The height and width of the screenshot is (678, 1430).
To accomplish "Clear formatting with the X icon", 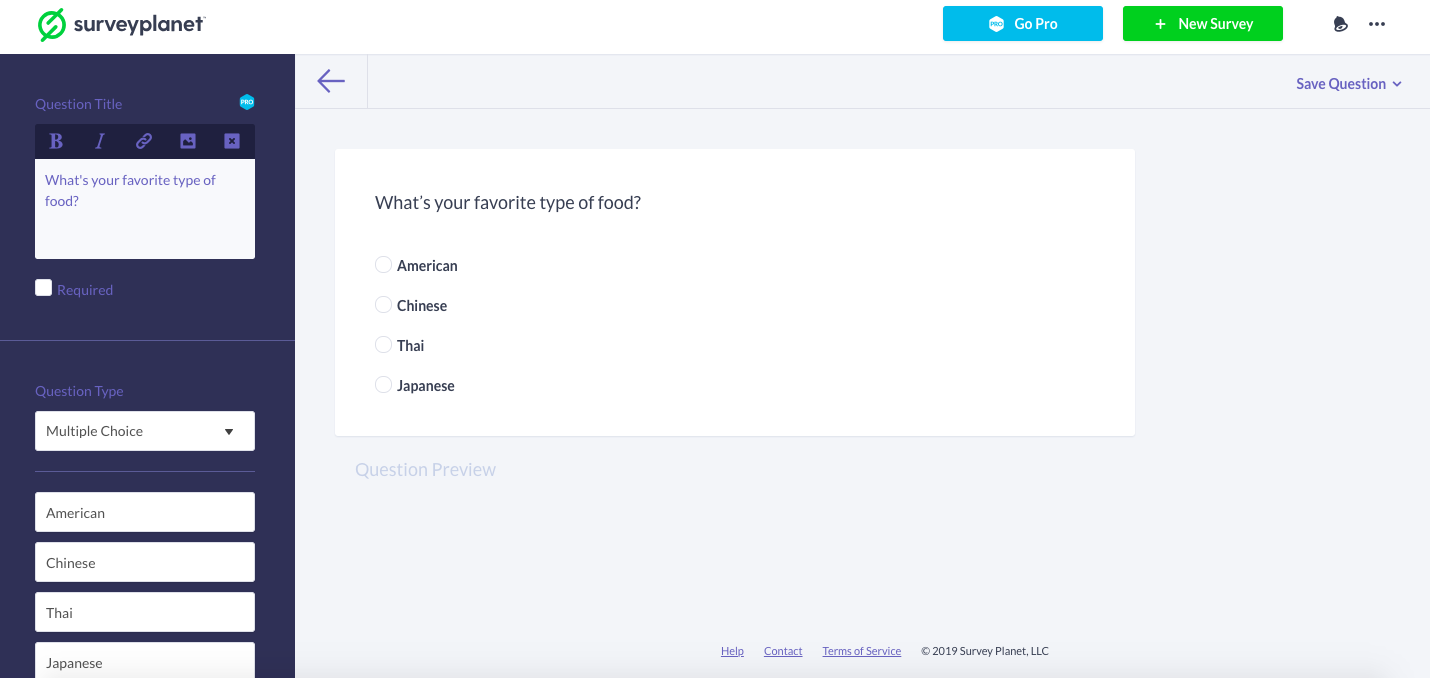I will pos(232,141).
